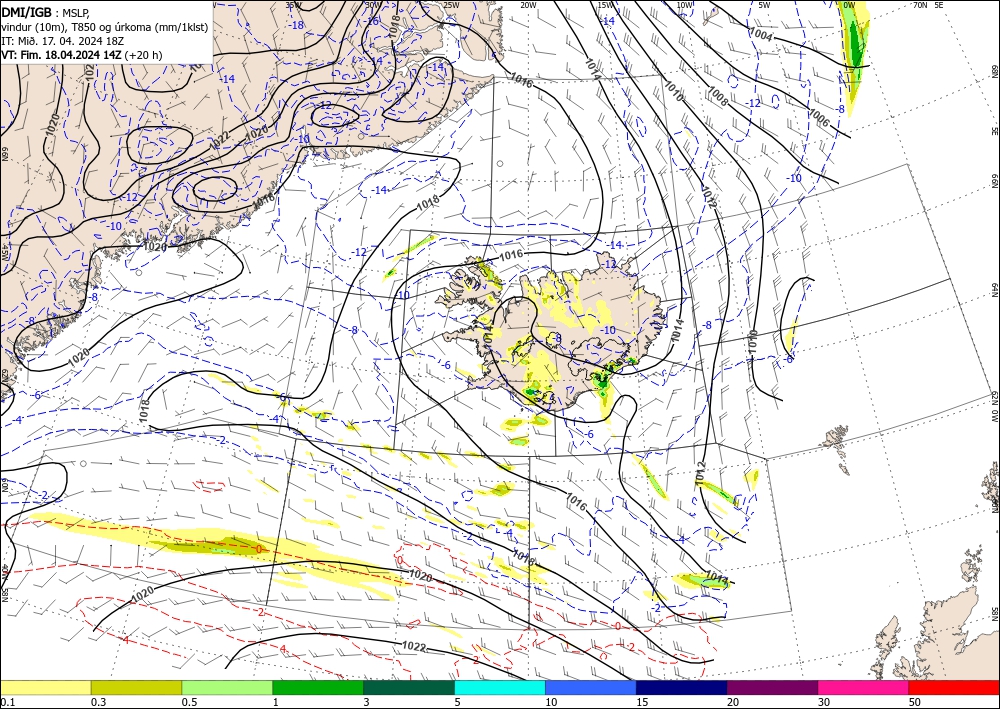Click the red 50+ legend swatch
Image resolution: width=1000 pixels, height=709 pixels.
[954, 687]
